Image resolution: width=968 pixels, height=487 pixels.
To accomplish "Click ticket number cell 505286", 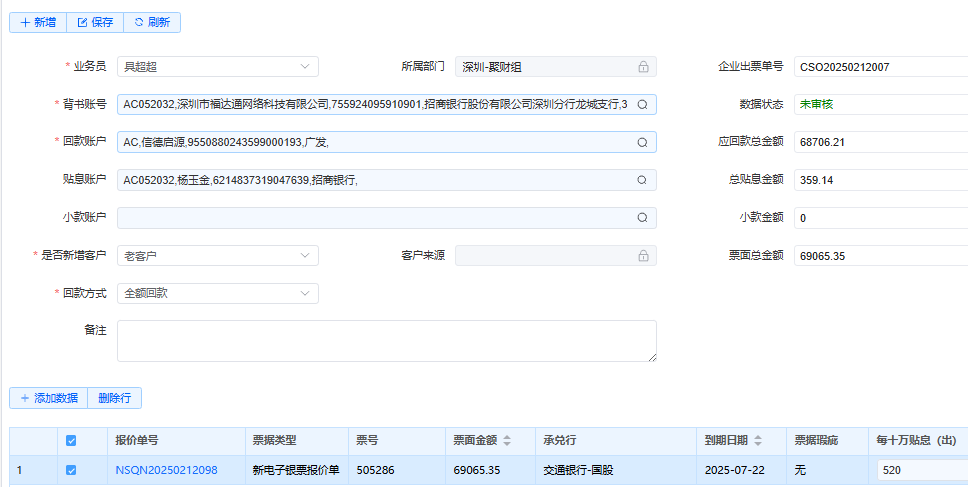I will point(397,470).
